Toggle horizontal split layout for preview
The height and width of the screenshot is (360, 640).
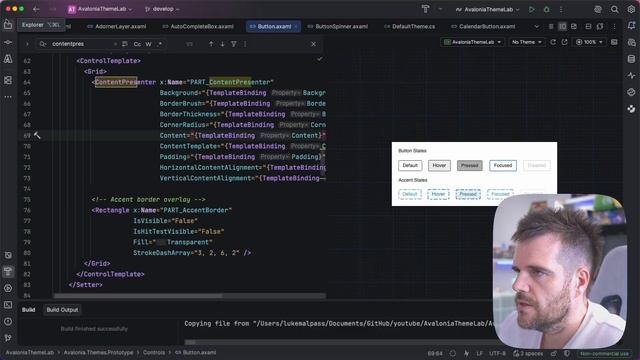tap(588, 27)
